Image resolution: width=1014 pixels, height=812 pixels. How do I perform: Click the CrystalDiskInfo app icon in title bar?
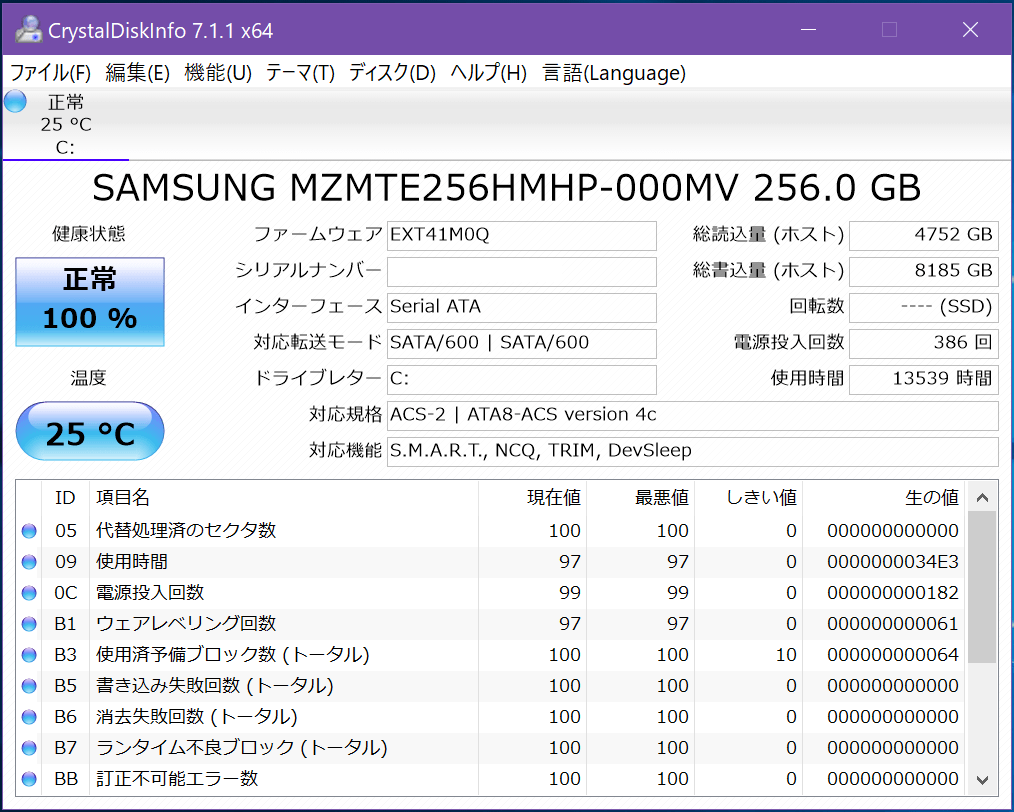[x=28, y=30]
